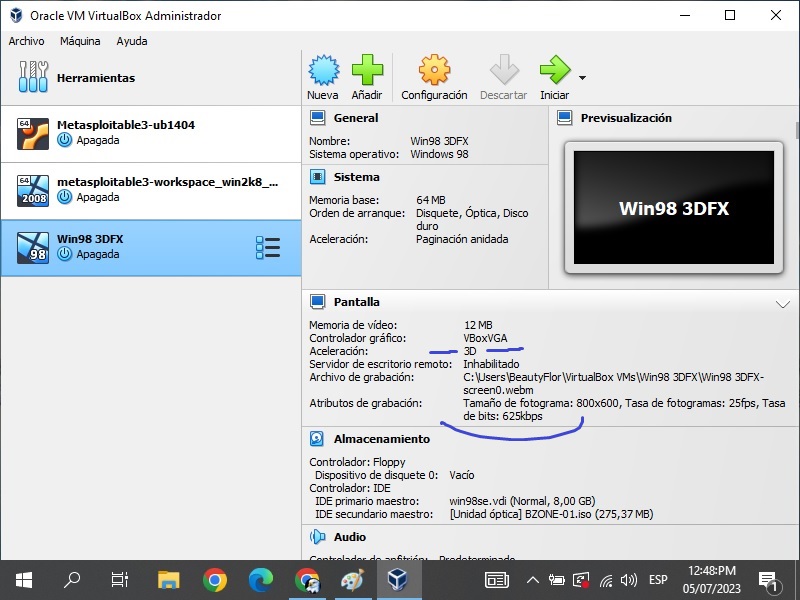Image resolution: width=800 pixels, height=600 pixels.
Task: Select the Herramientas tools entry
Action: (x=151, y=78)
